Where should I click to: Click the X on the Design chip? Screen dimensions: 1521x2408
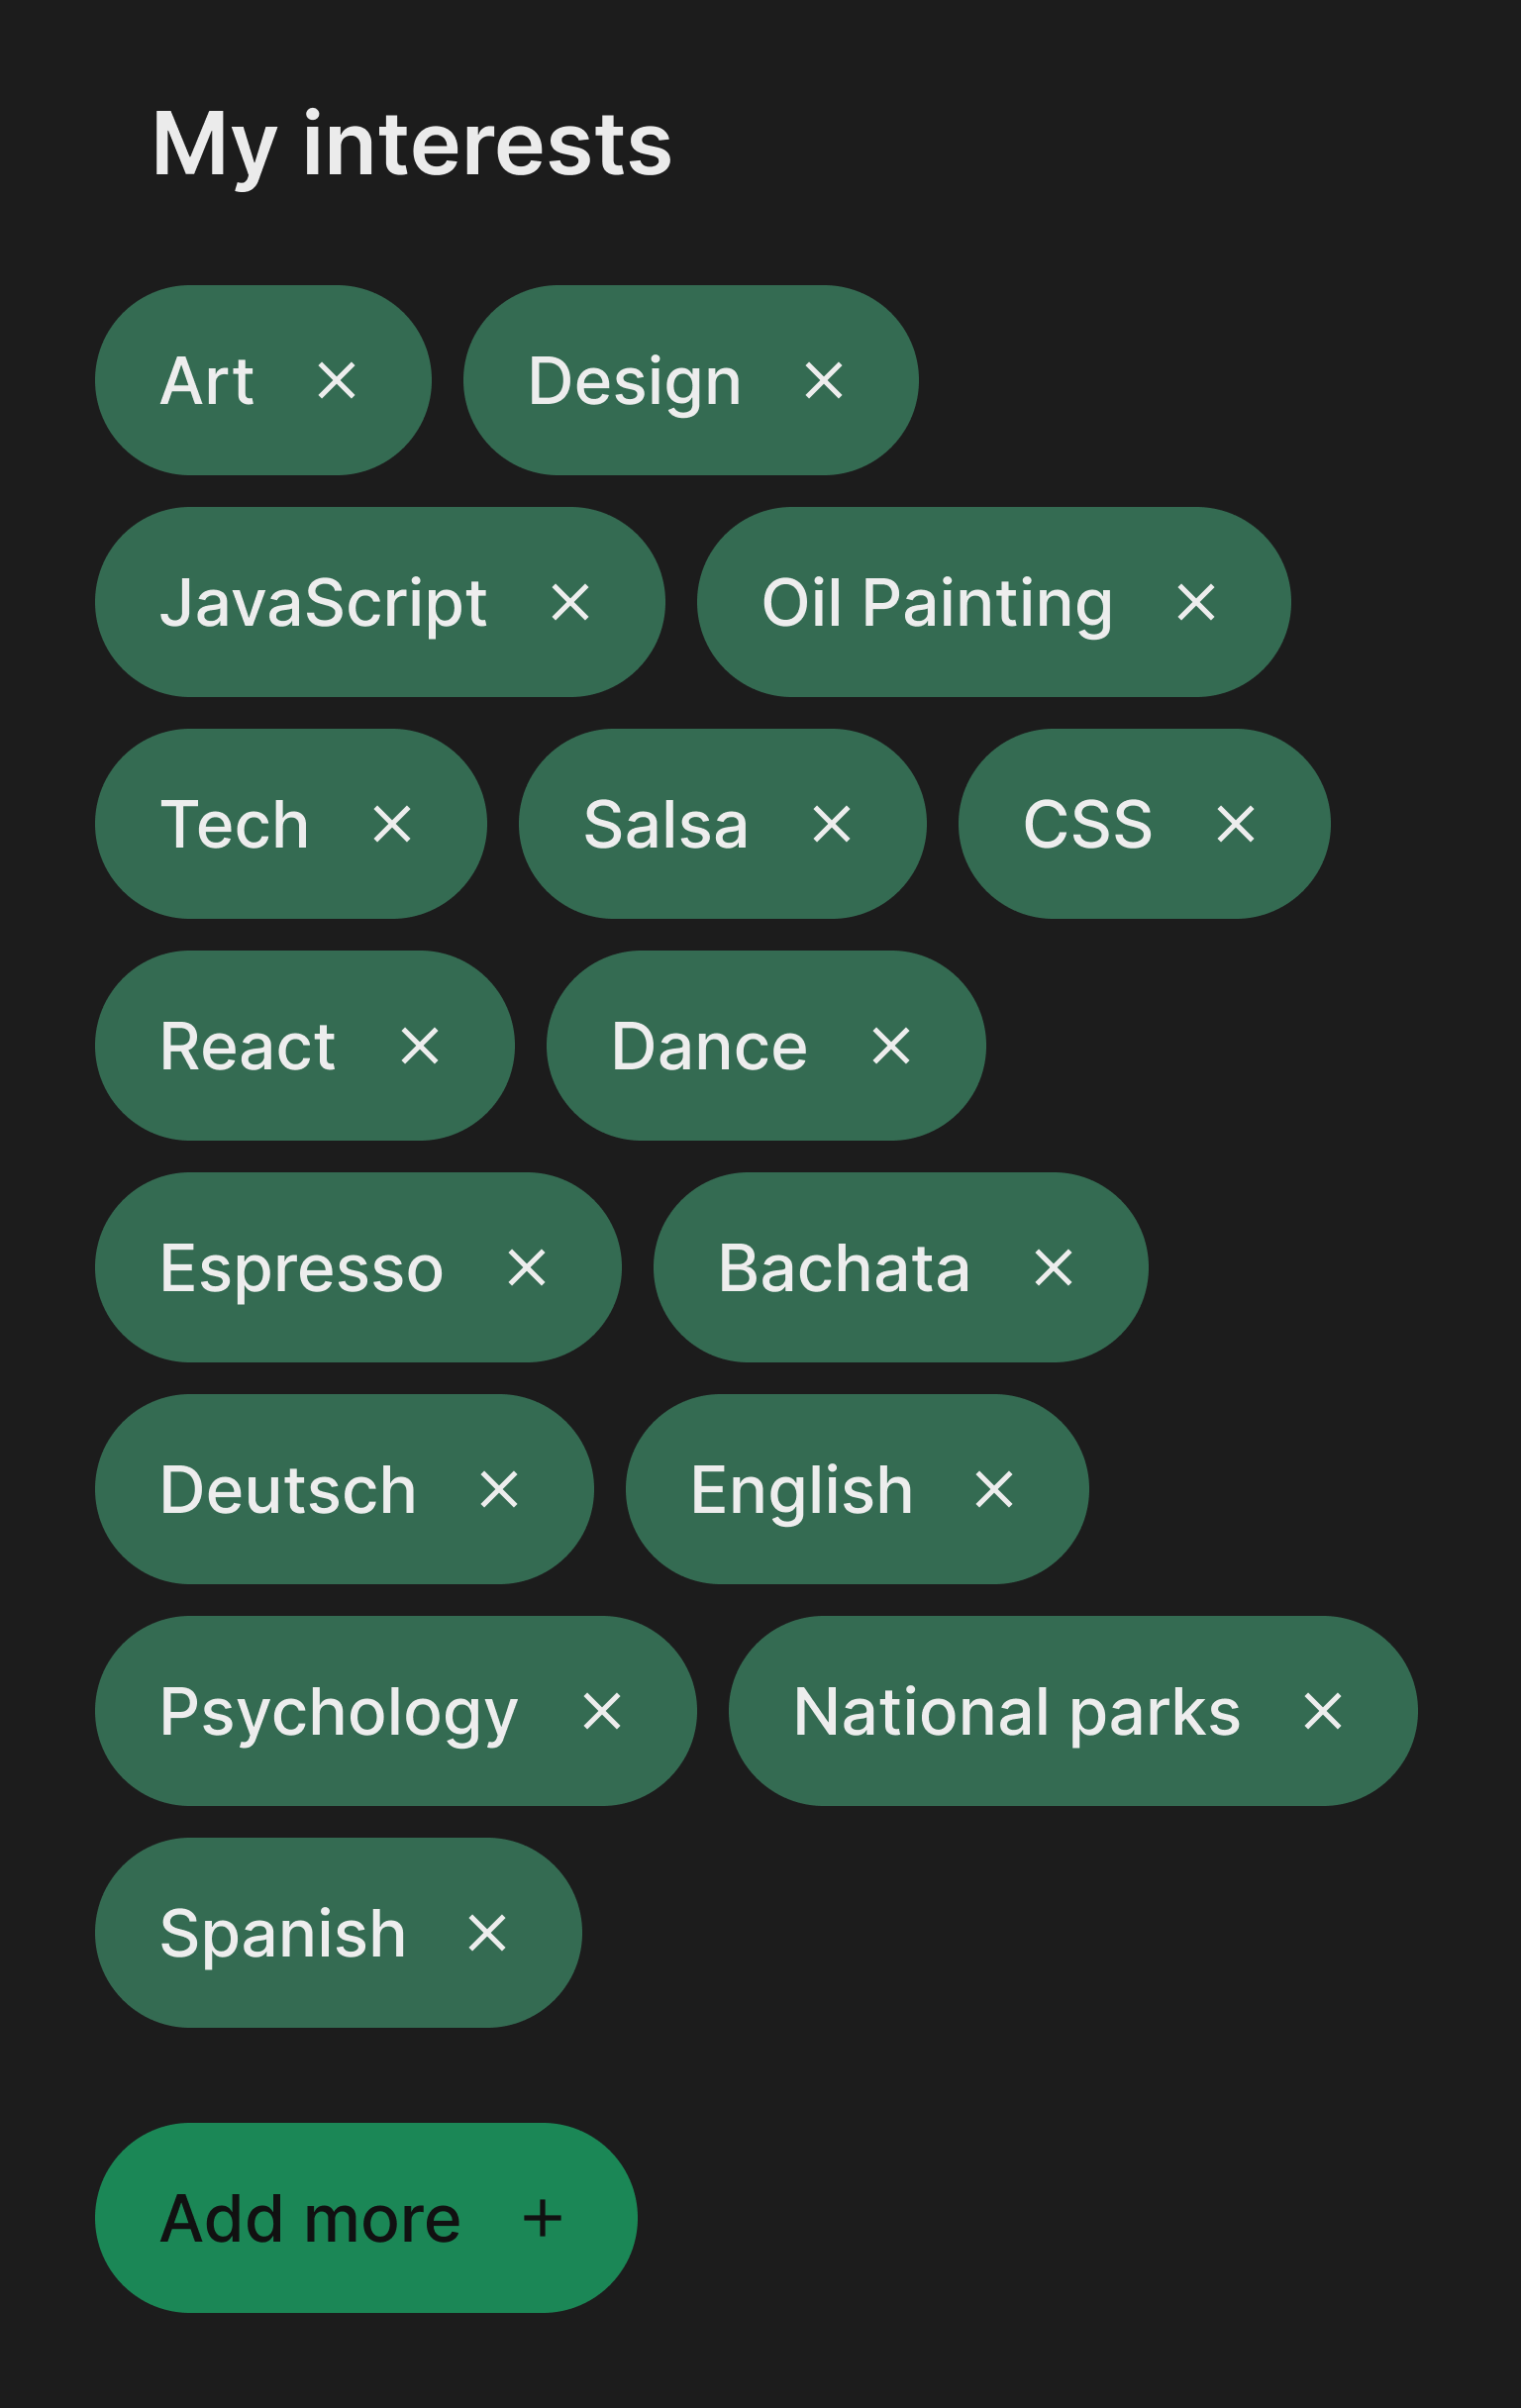824,381
